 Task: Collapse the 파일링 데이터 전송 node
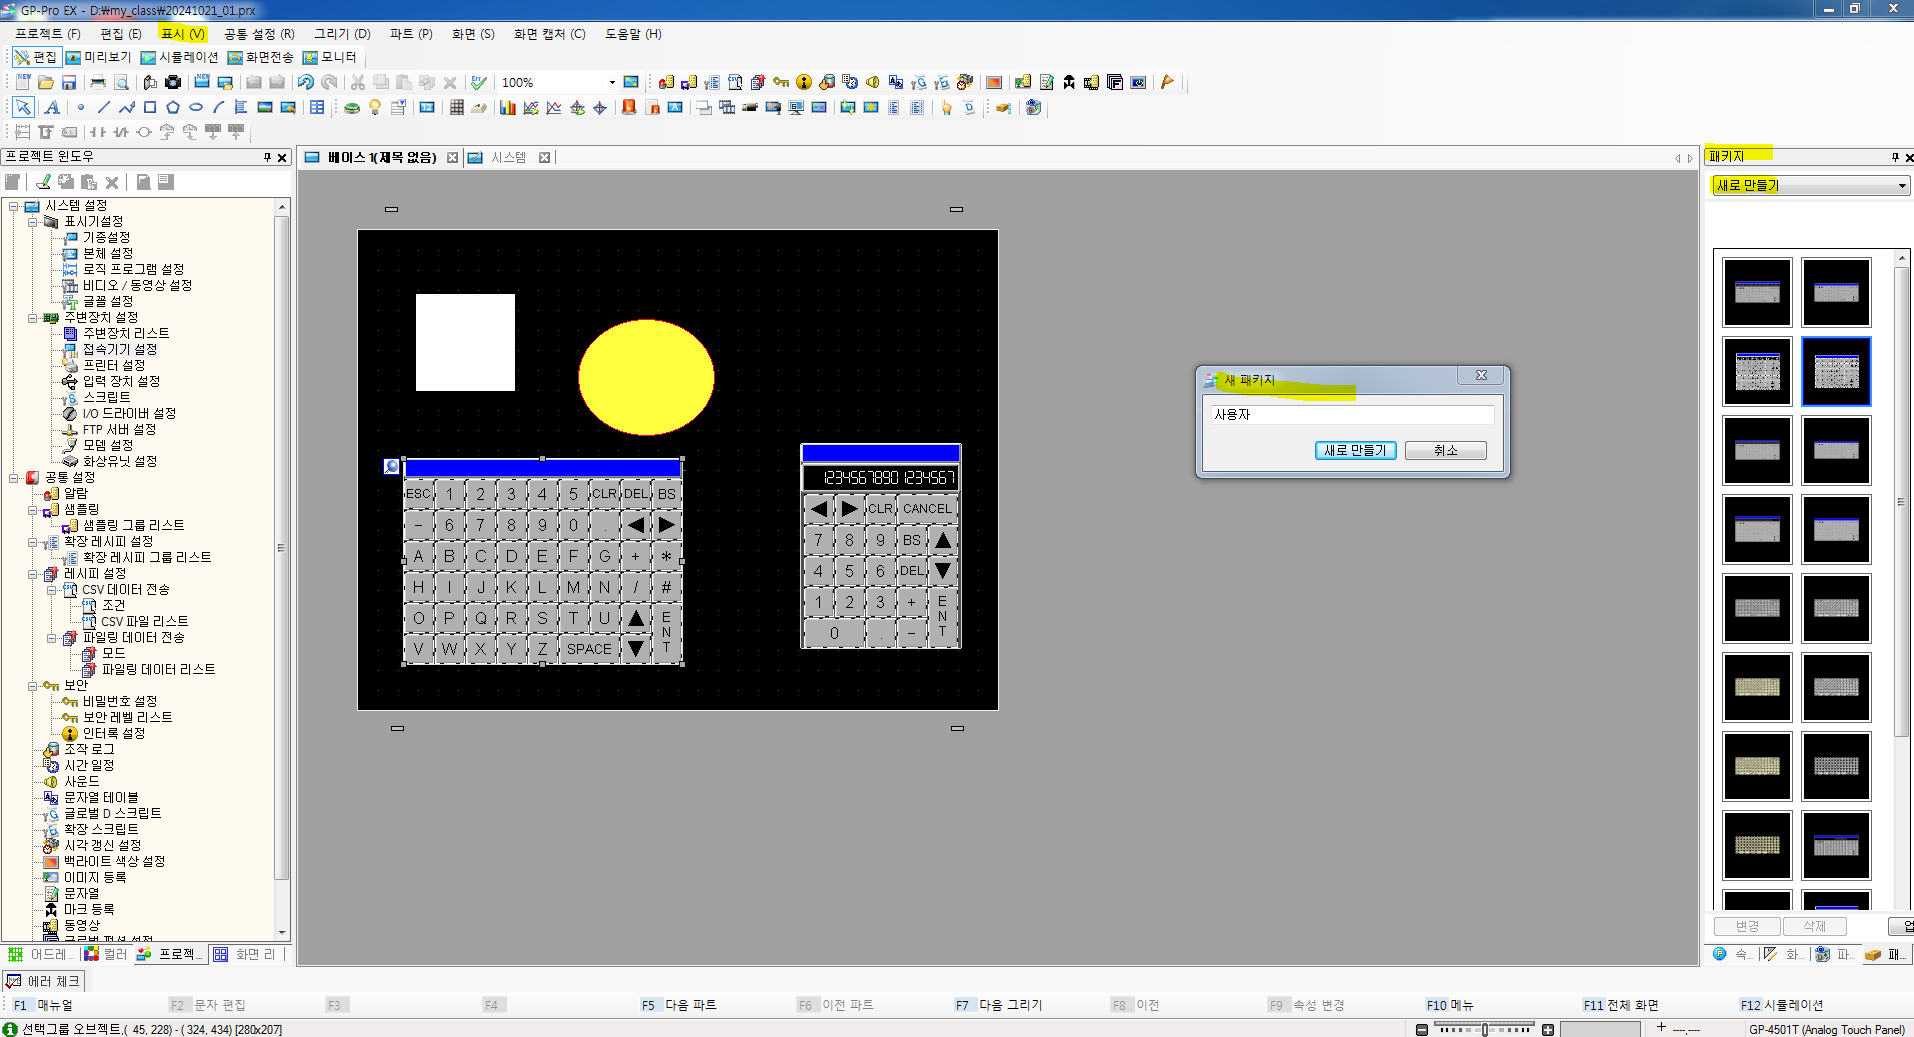[x=52, y=638]
